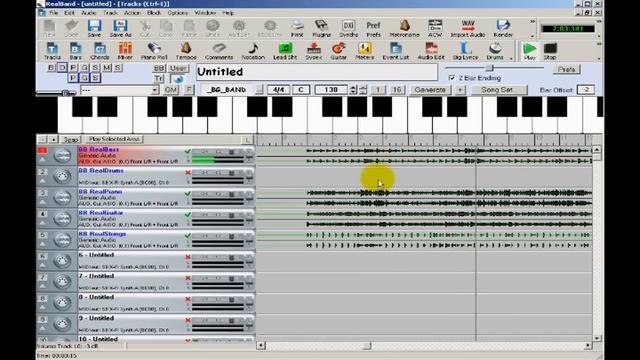Toggle the green check on BB RealBass track
Viewport: 640px width, 360px height.
point(188,151)
